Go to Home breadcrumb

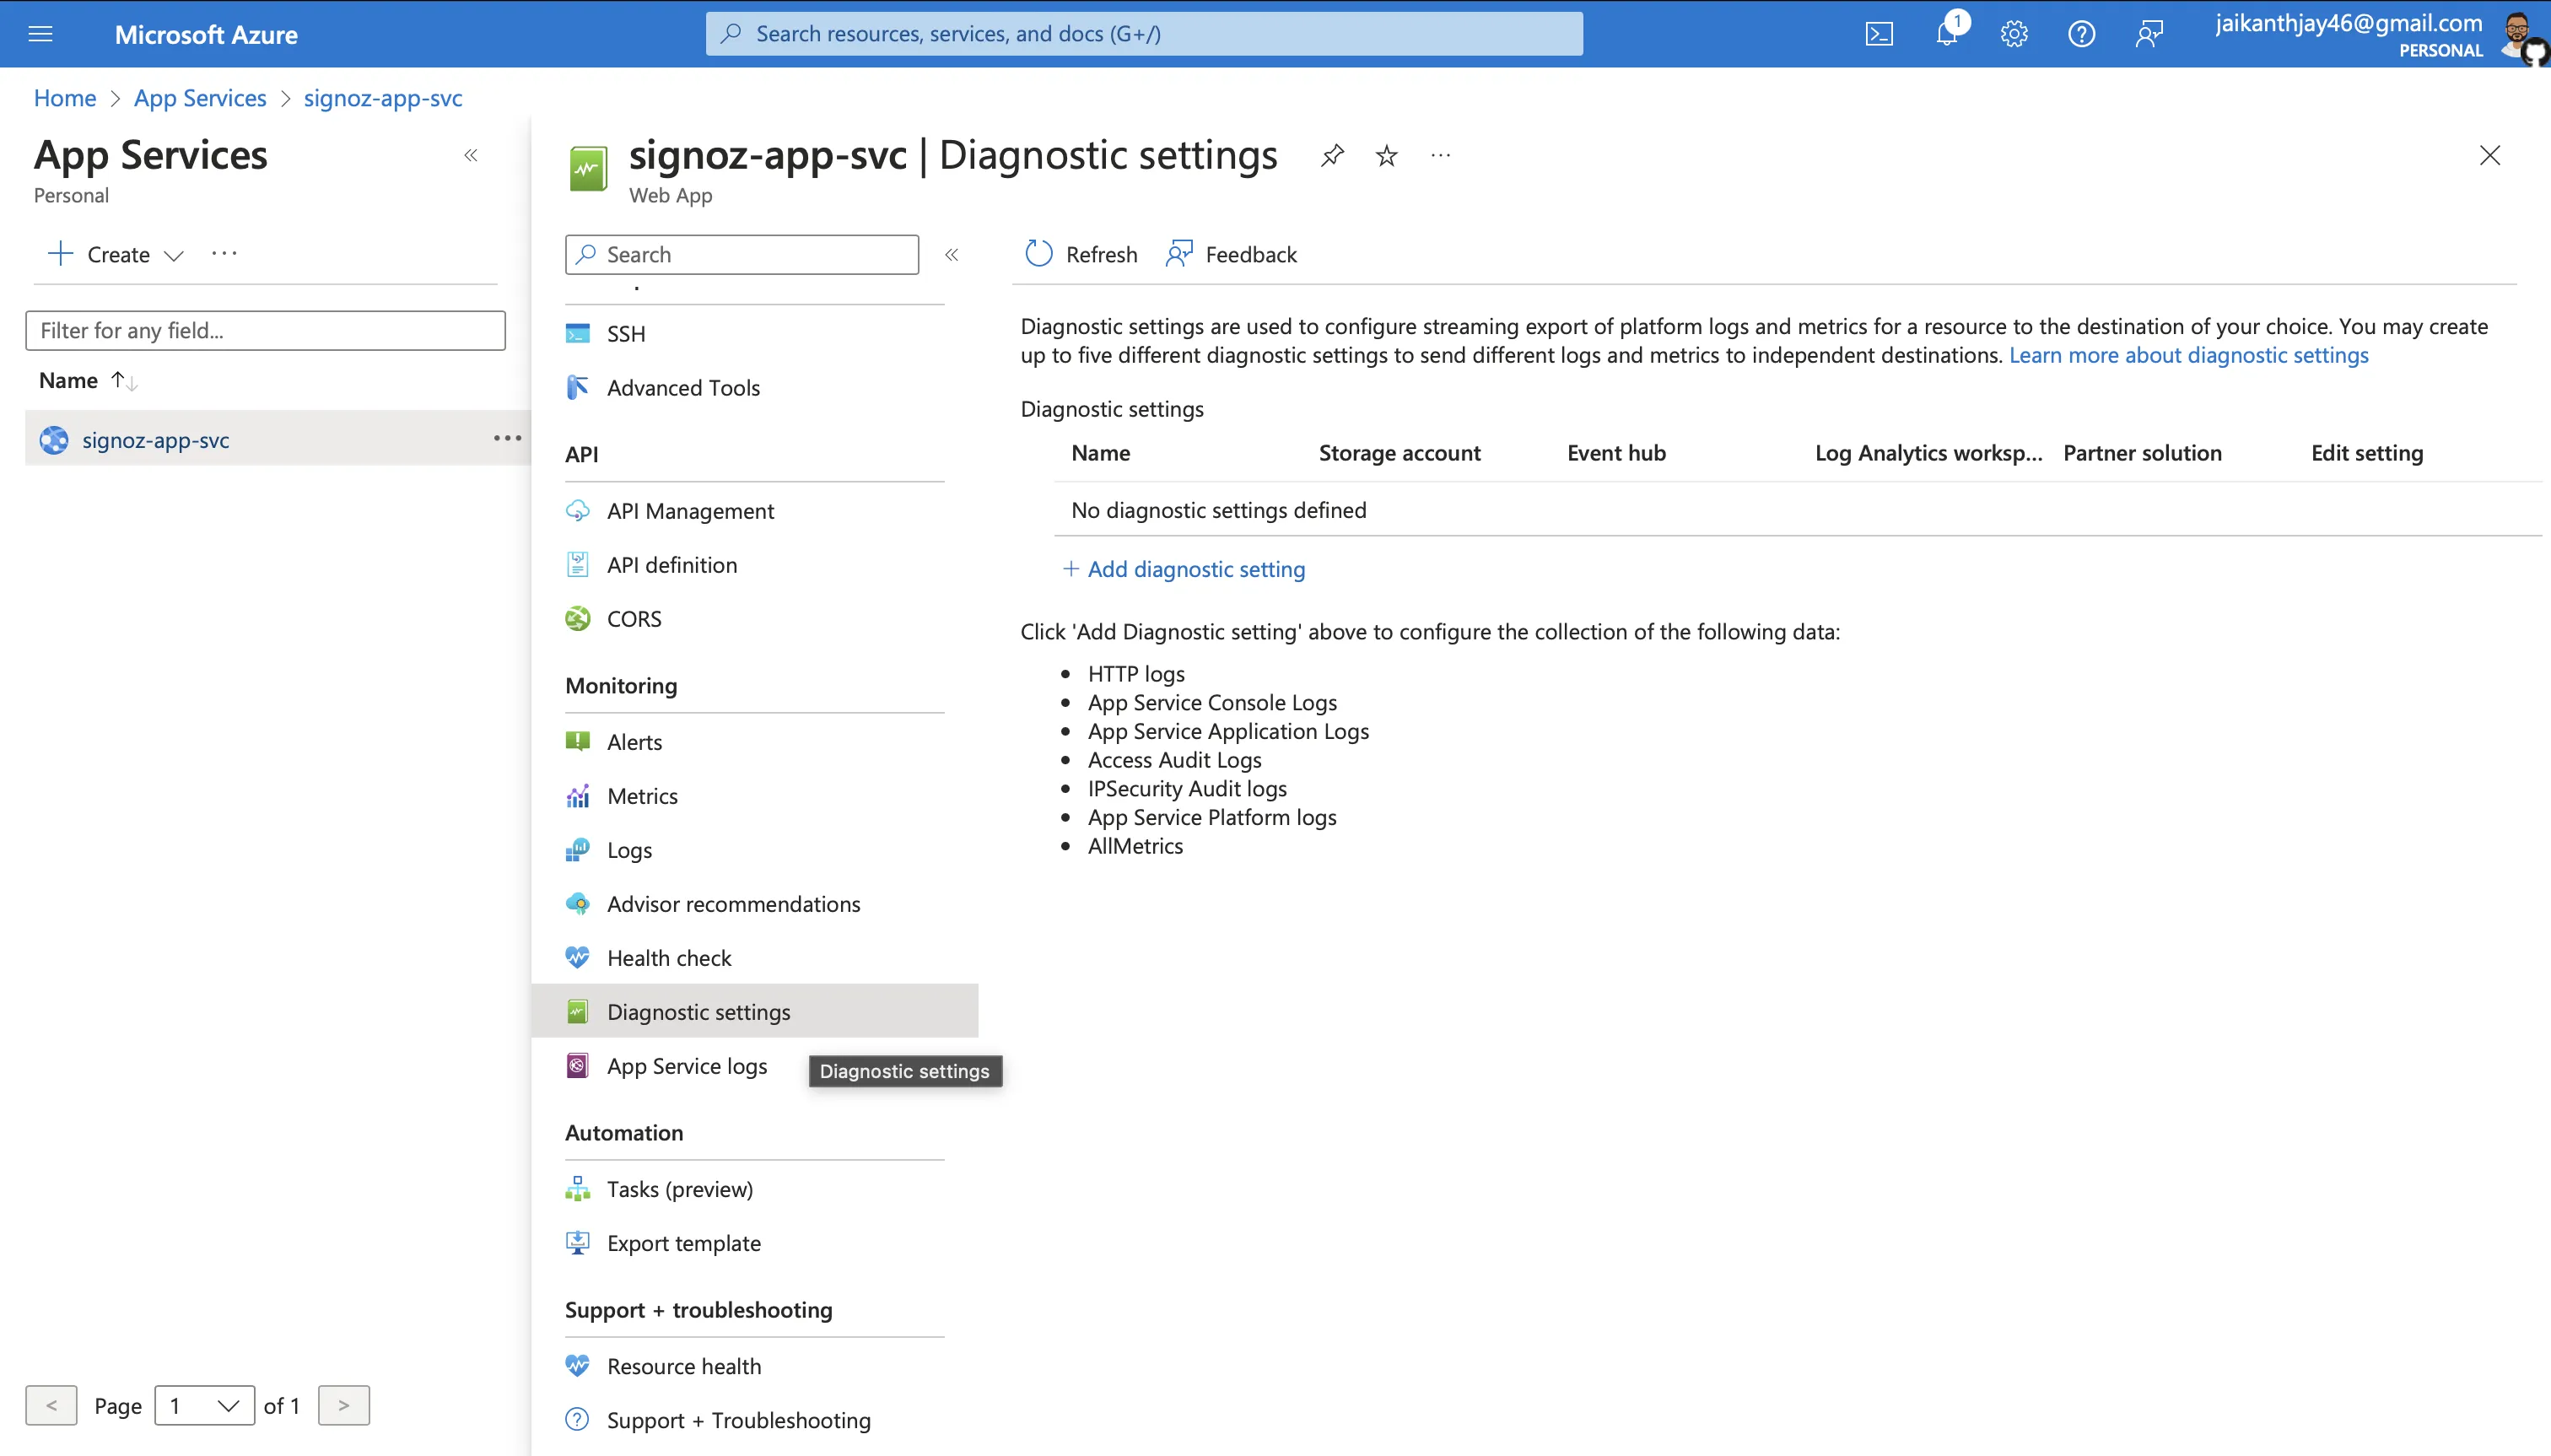pos(65,98)
